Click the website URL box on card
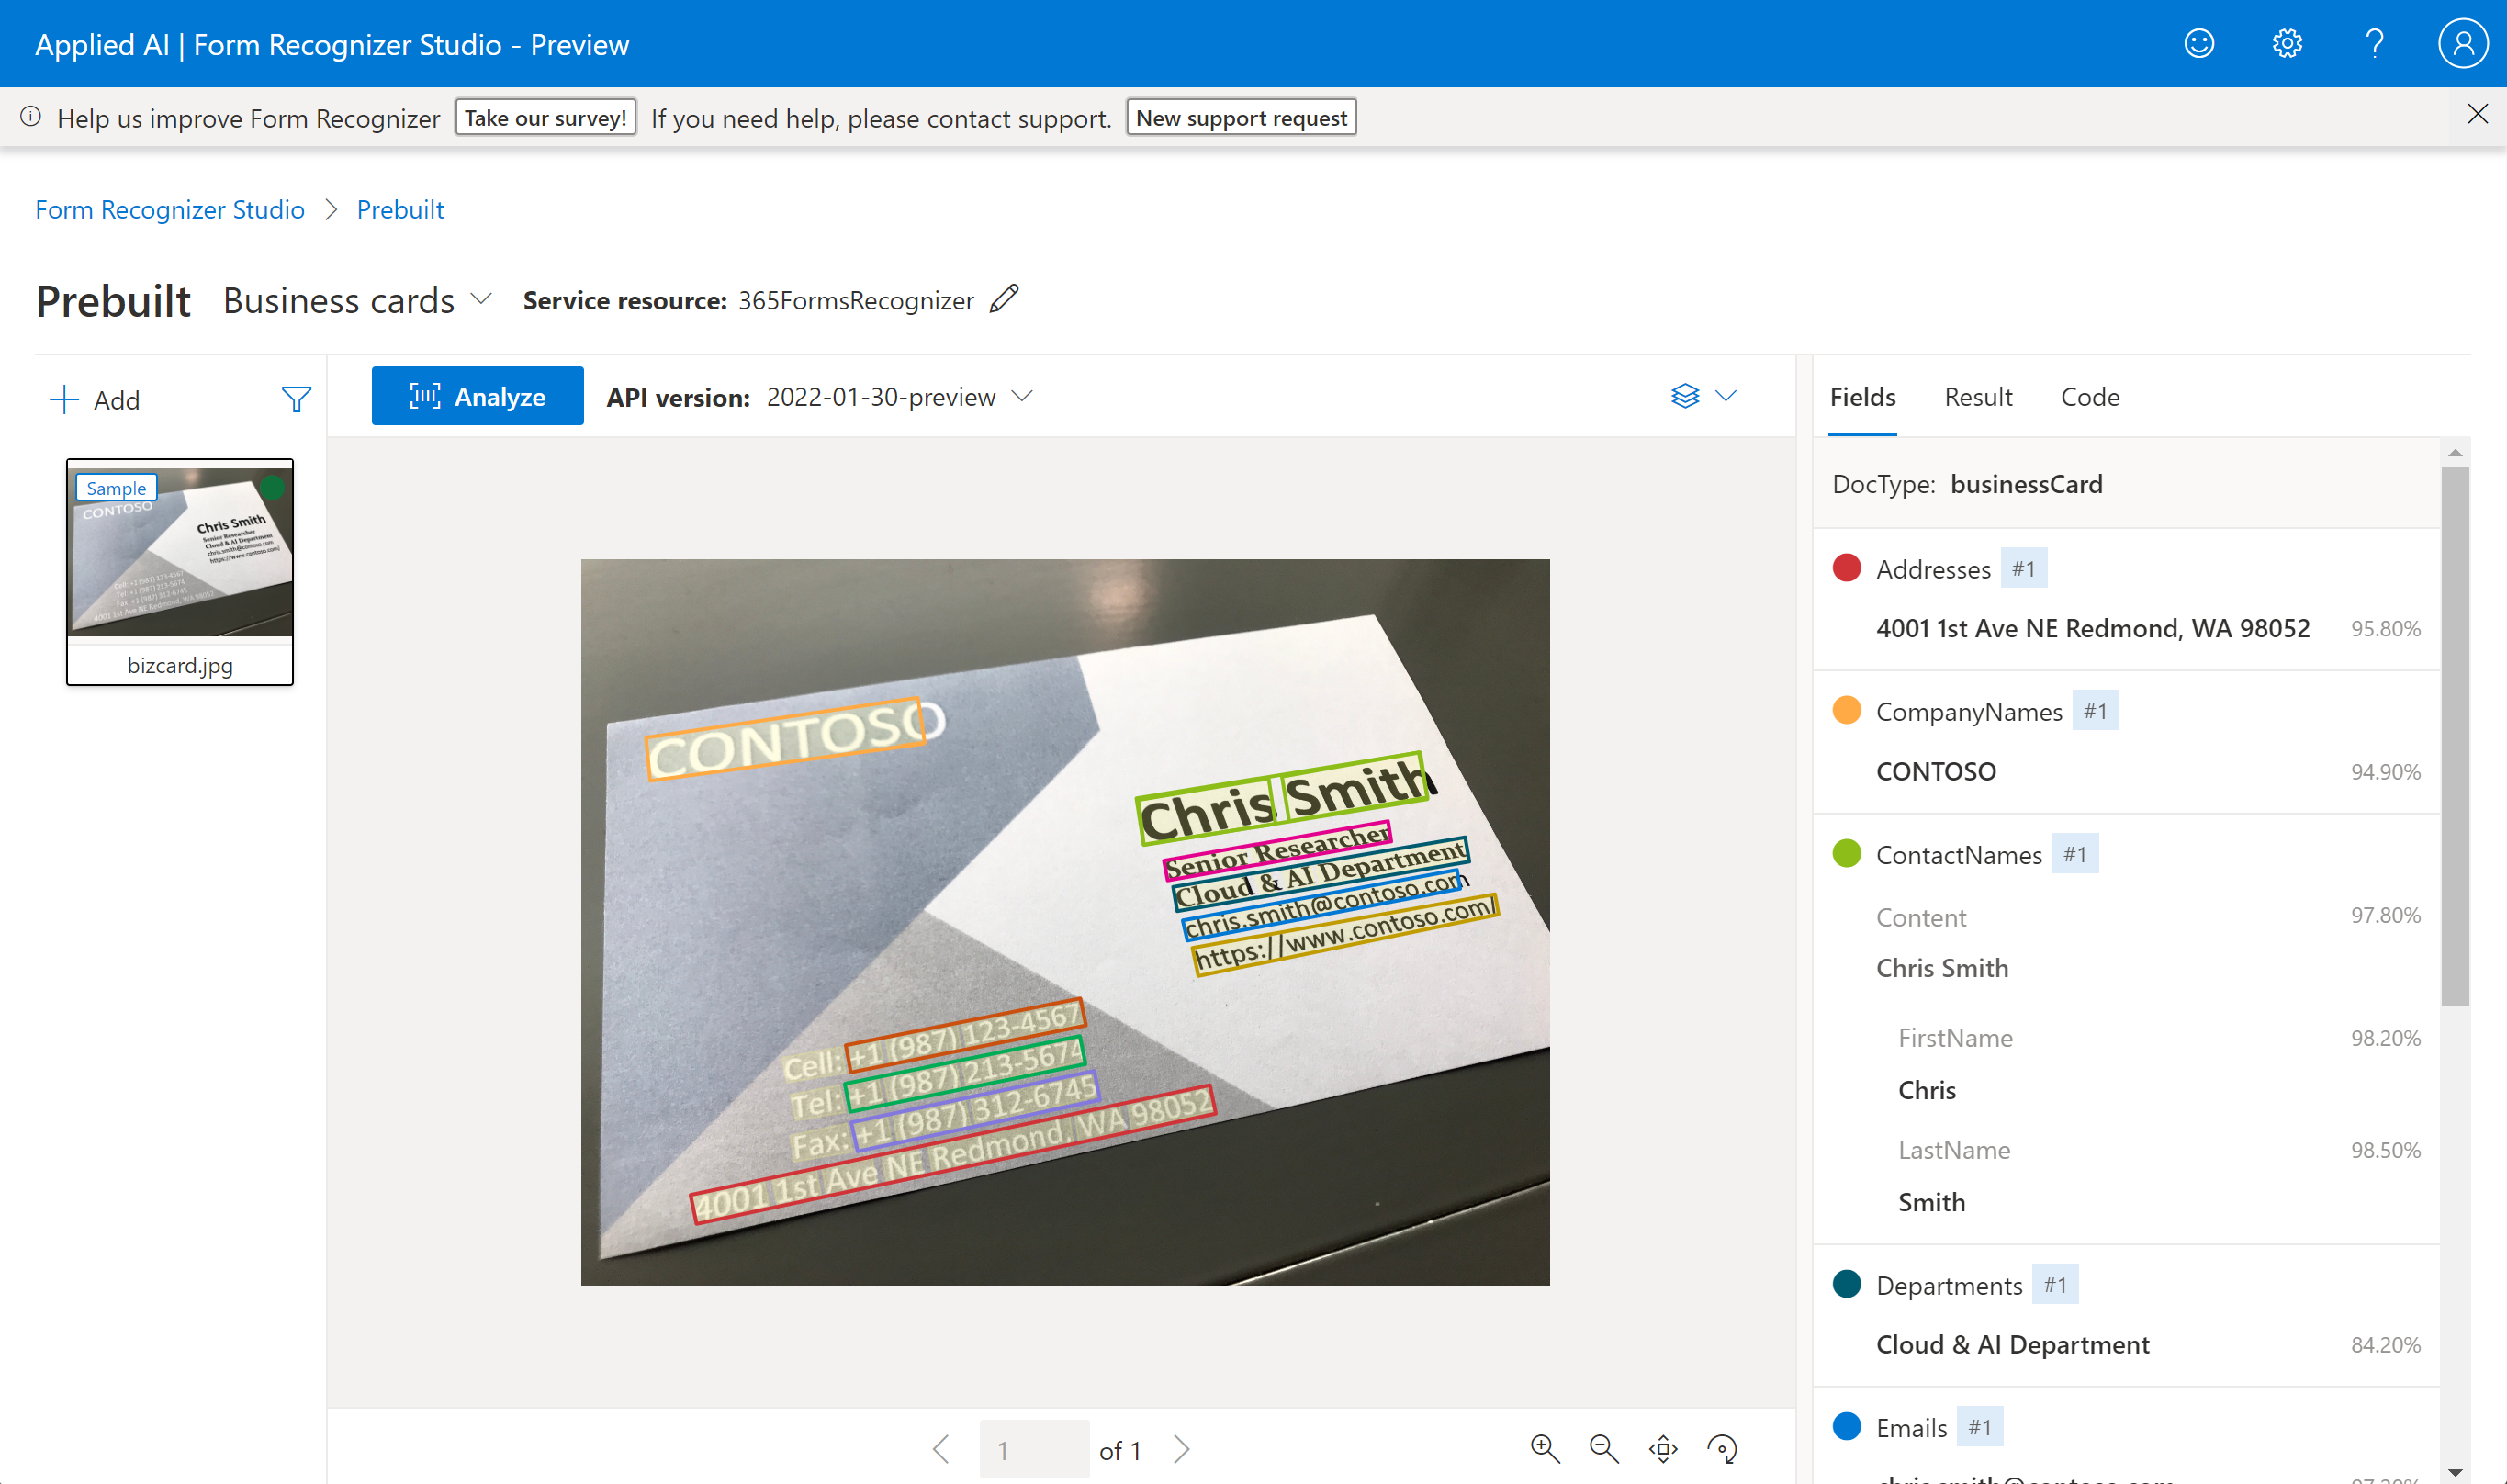 (x=1345, y=934)
